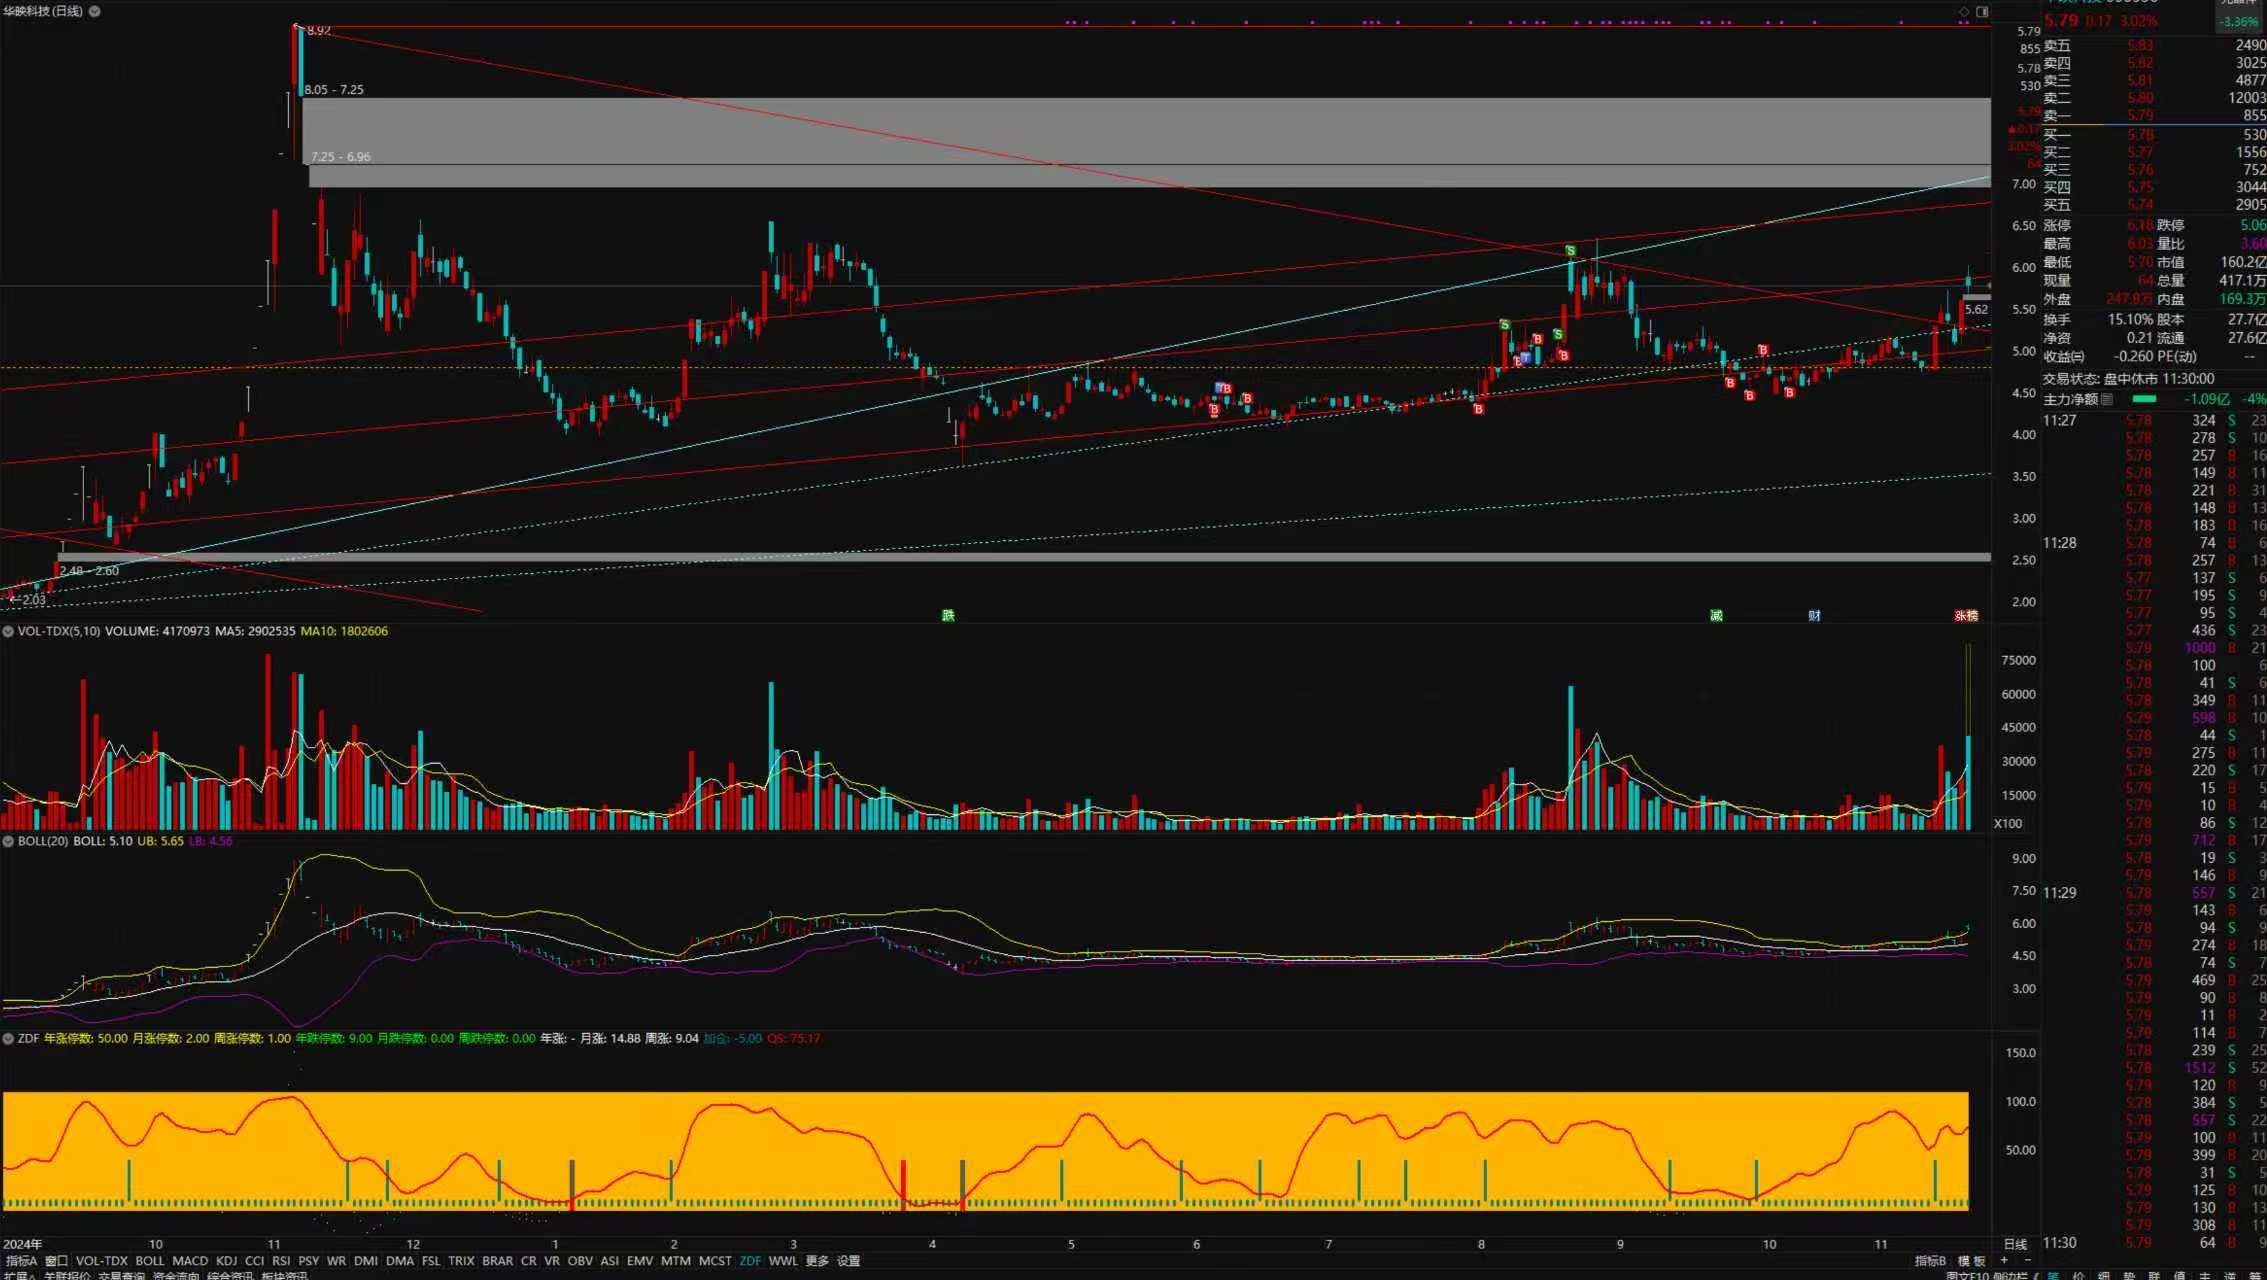Open the 指标A indicator selector

(21, 1261)
